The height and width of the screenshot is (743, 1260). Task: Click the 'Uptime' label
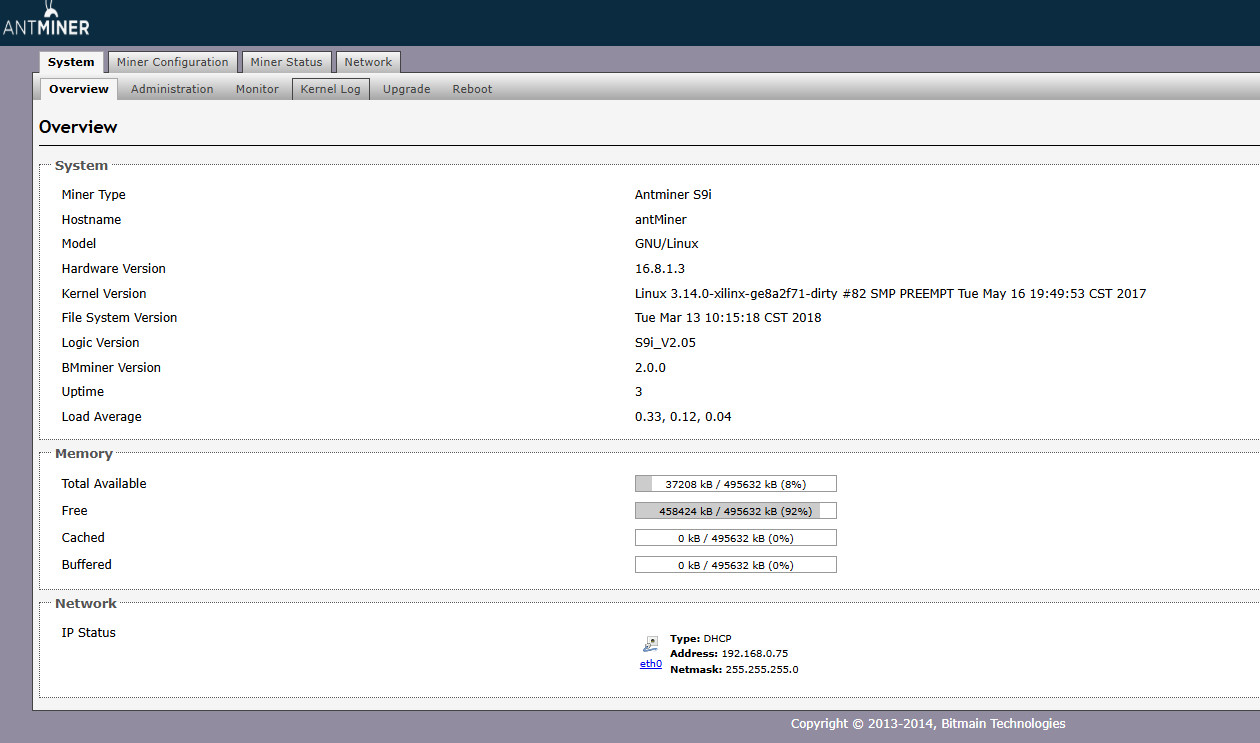(x=82, y=392)
